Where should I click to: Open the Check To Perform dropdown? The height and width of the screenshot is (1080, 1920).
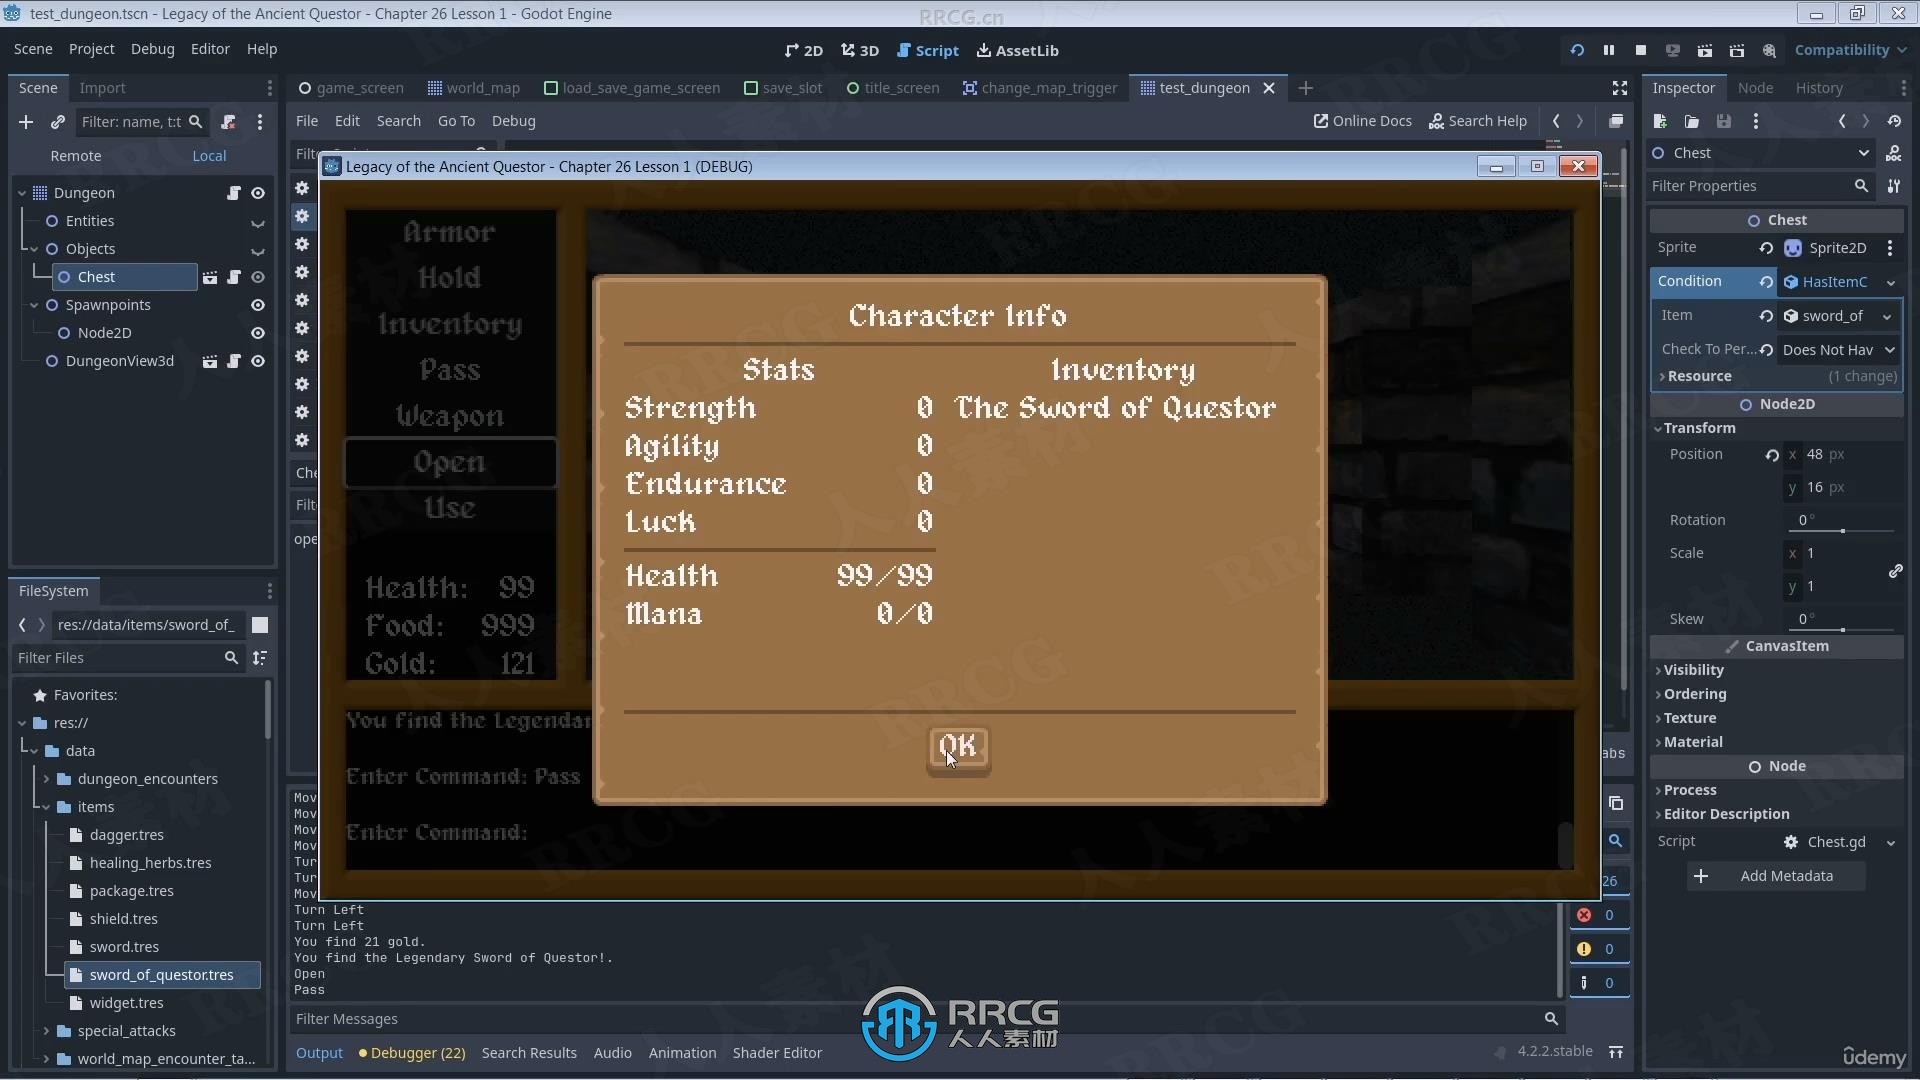click(x=1838, y=350)
